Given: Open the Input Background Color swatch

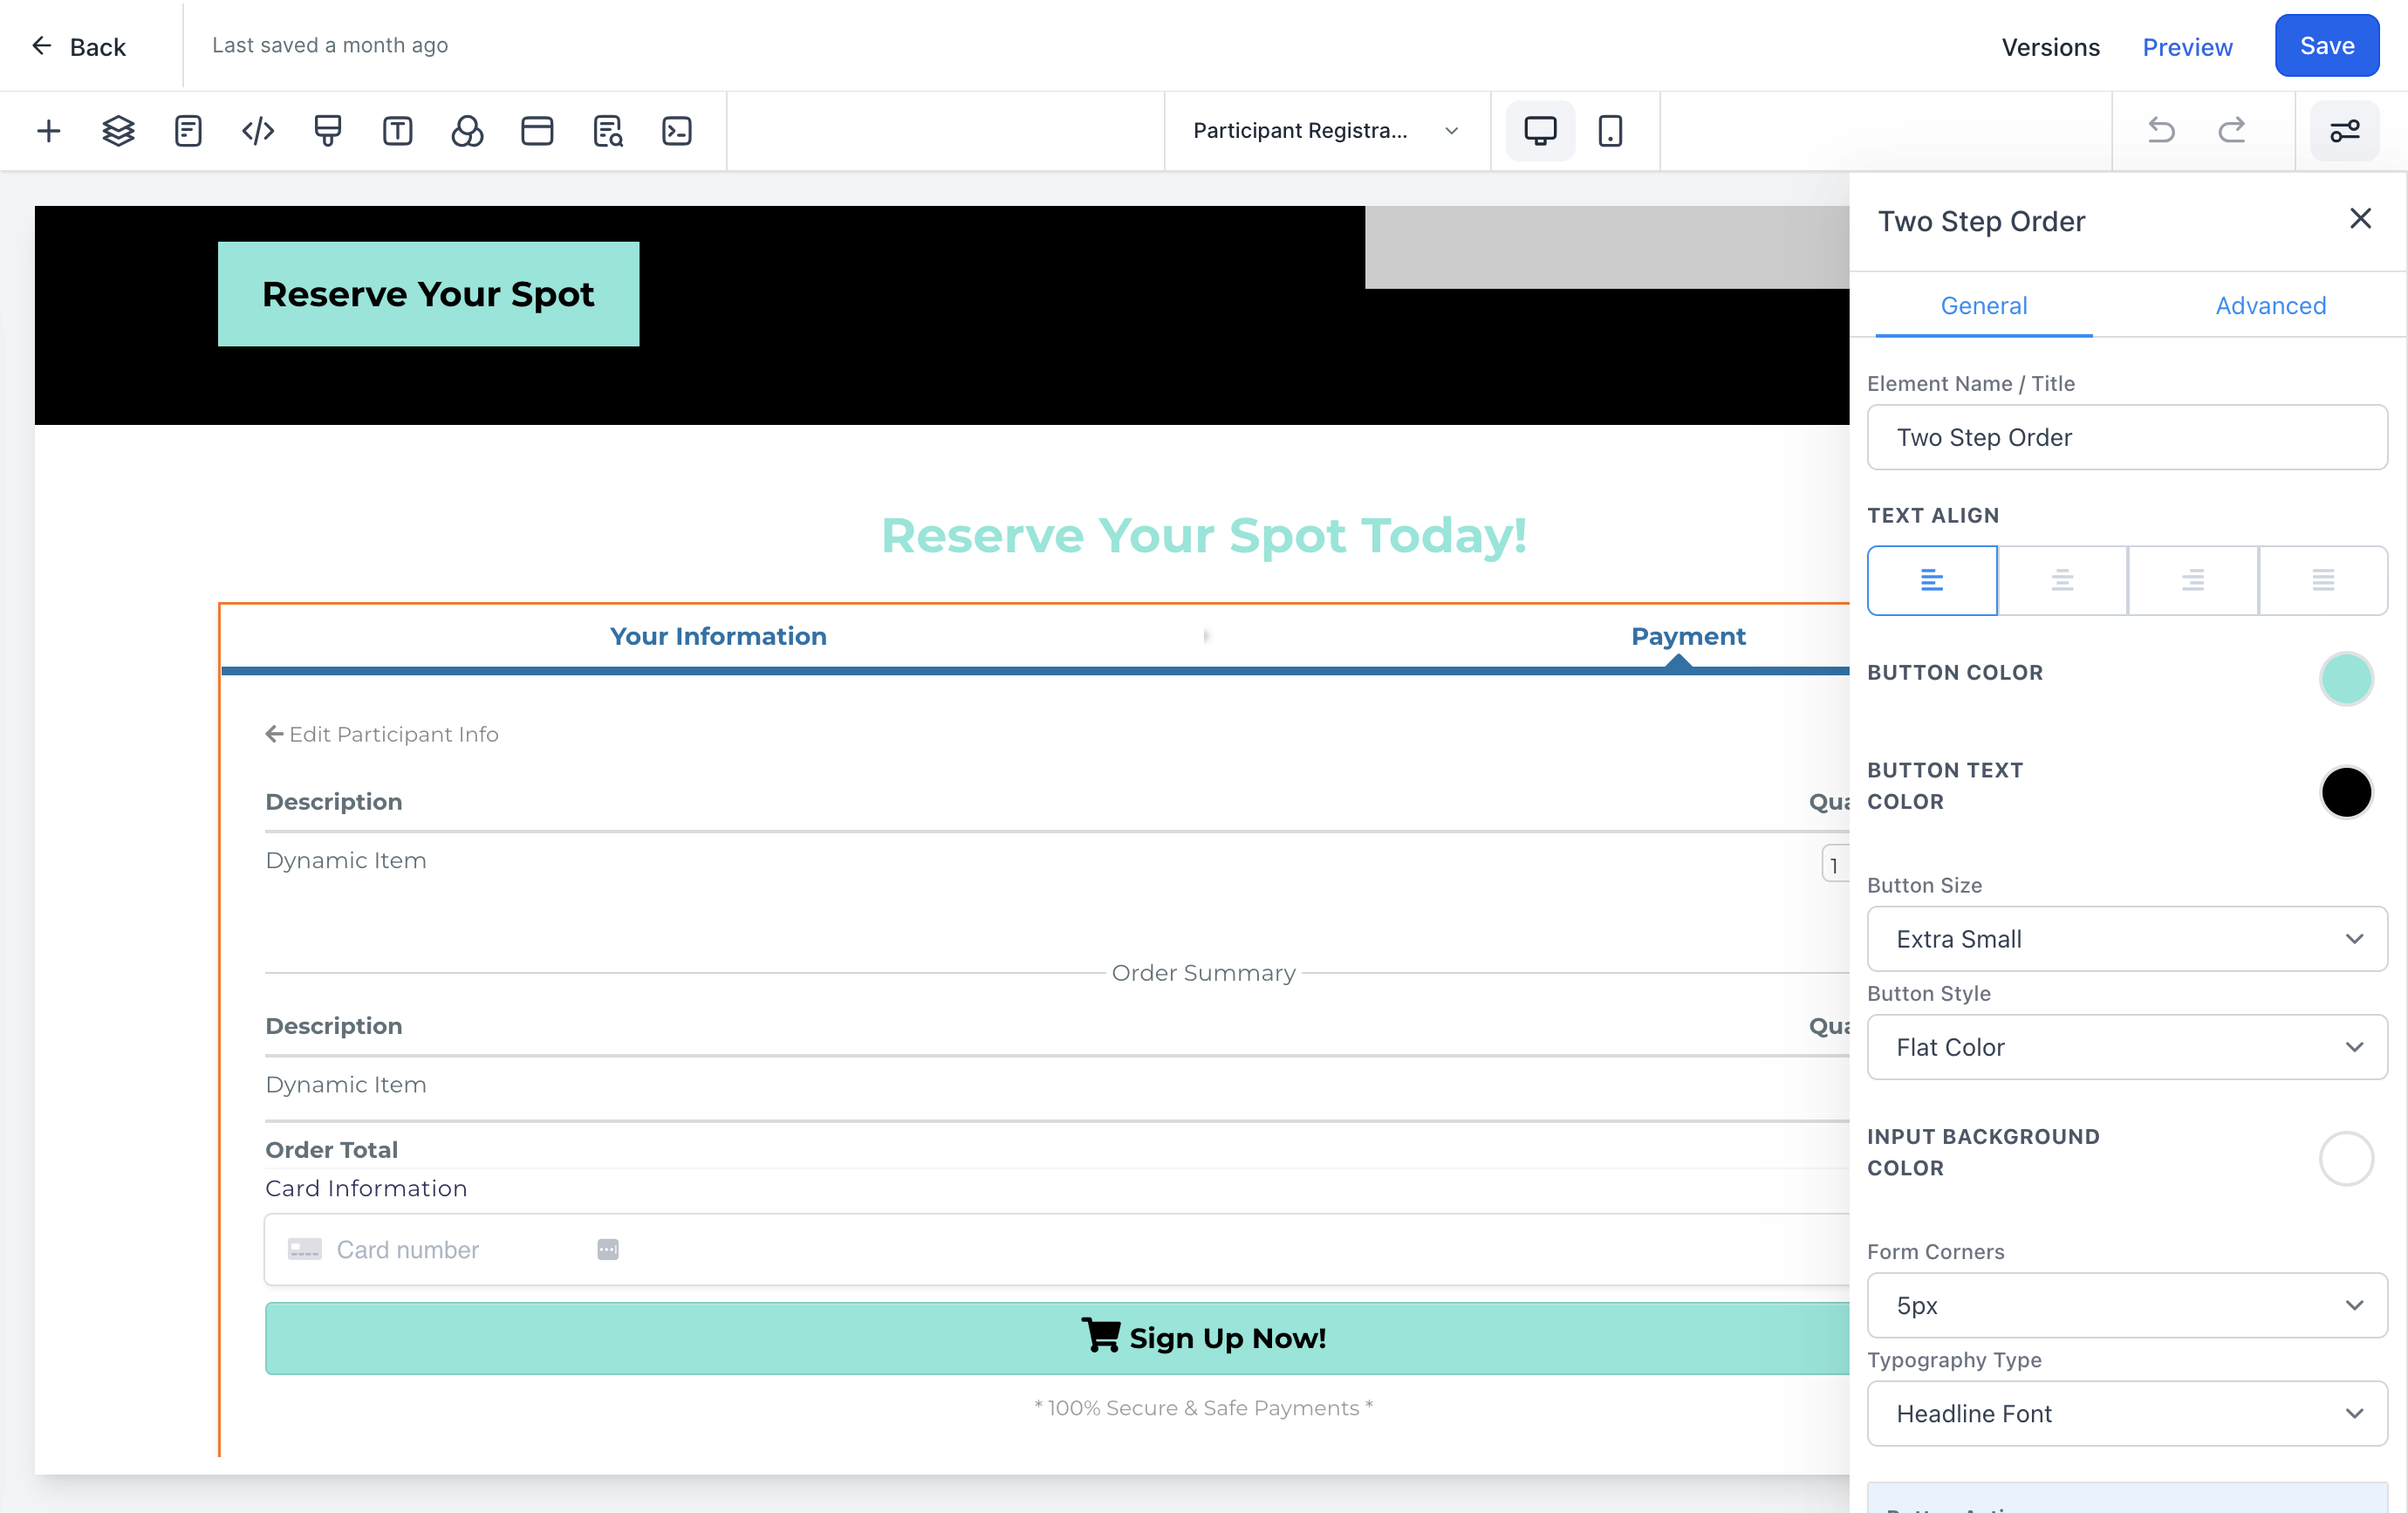Looking at the screenshot, I should 2346,1158.
